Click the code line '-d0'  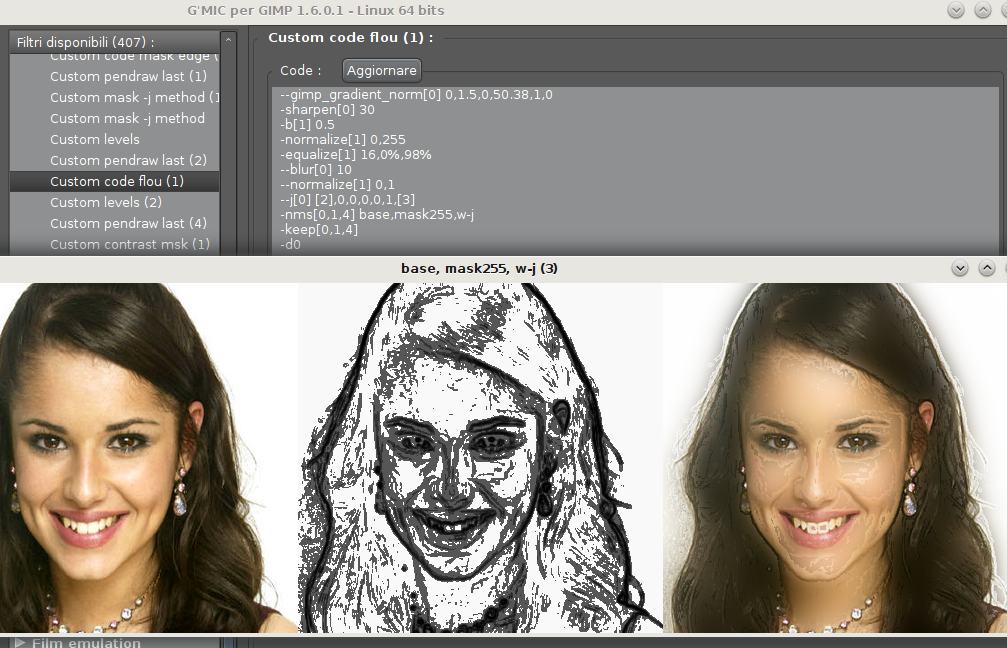[x=290, y=244]
